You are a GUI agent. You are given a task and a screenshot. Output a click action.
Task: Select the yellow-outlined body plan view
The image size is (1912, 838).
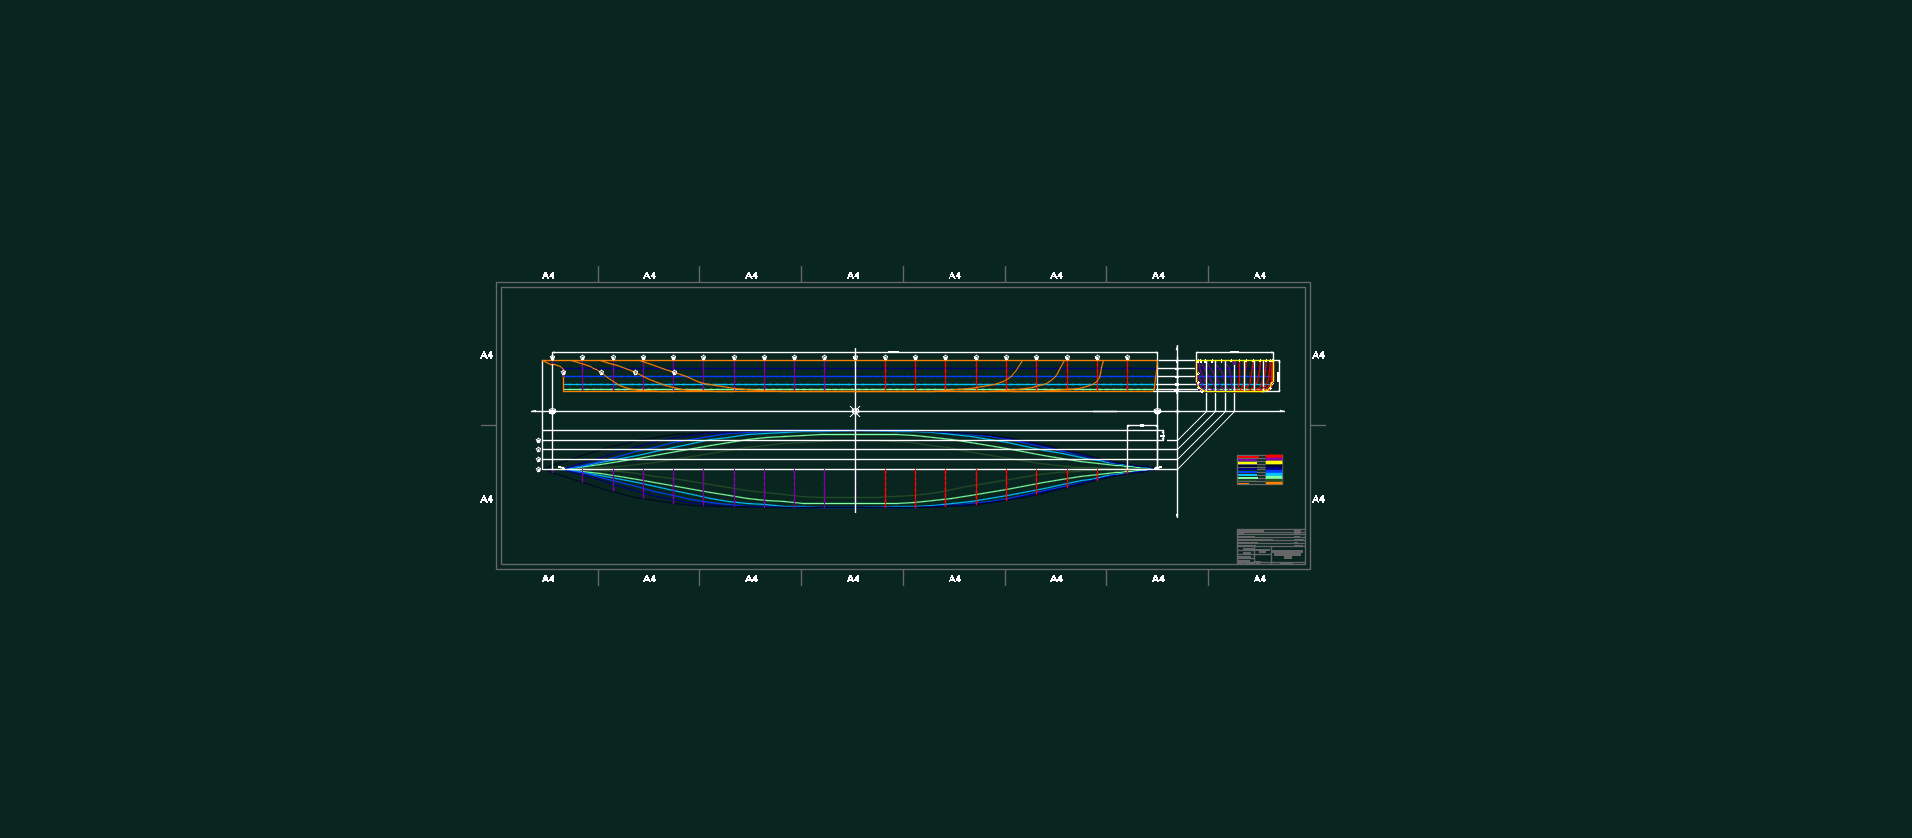tap(1235, 375)
